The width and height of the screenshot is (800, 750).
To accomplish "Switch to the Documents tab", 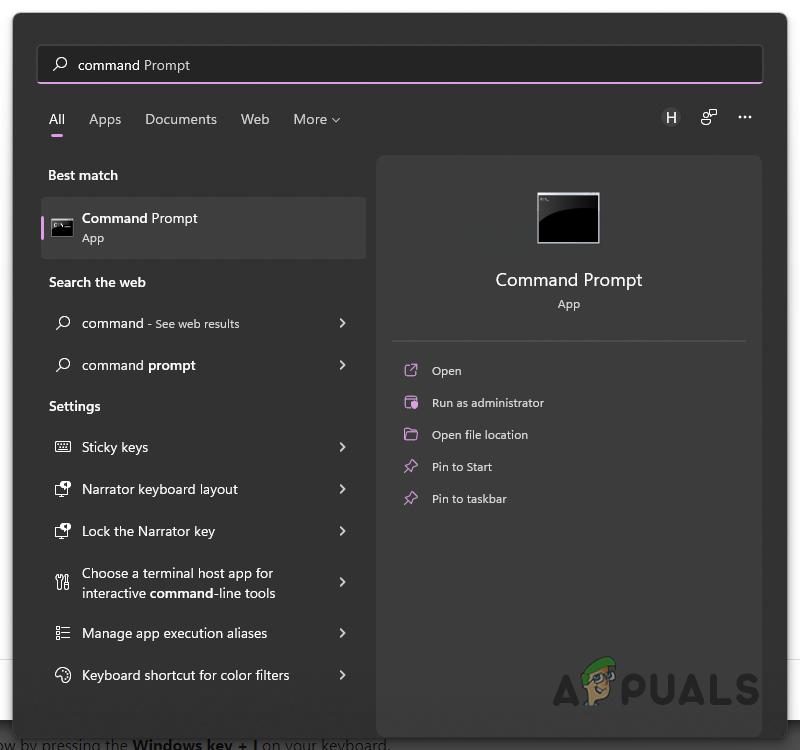I will coord(181,119).
